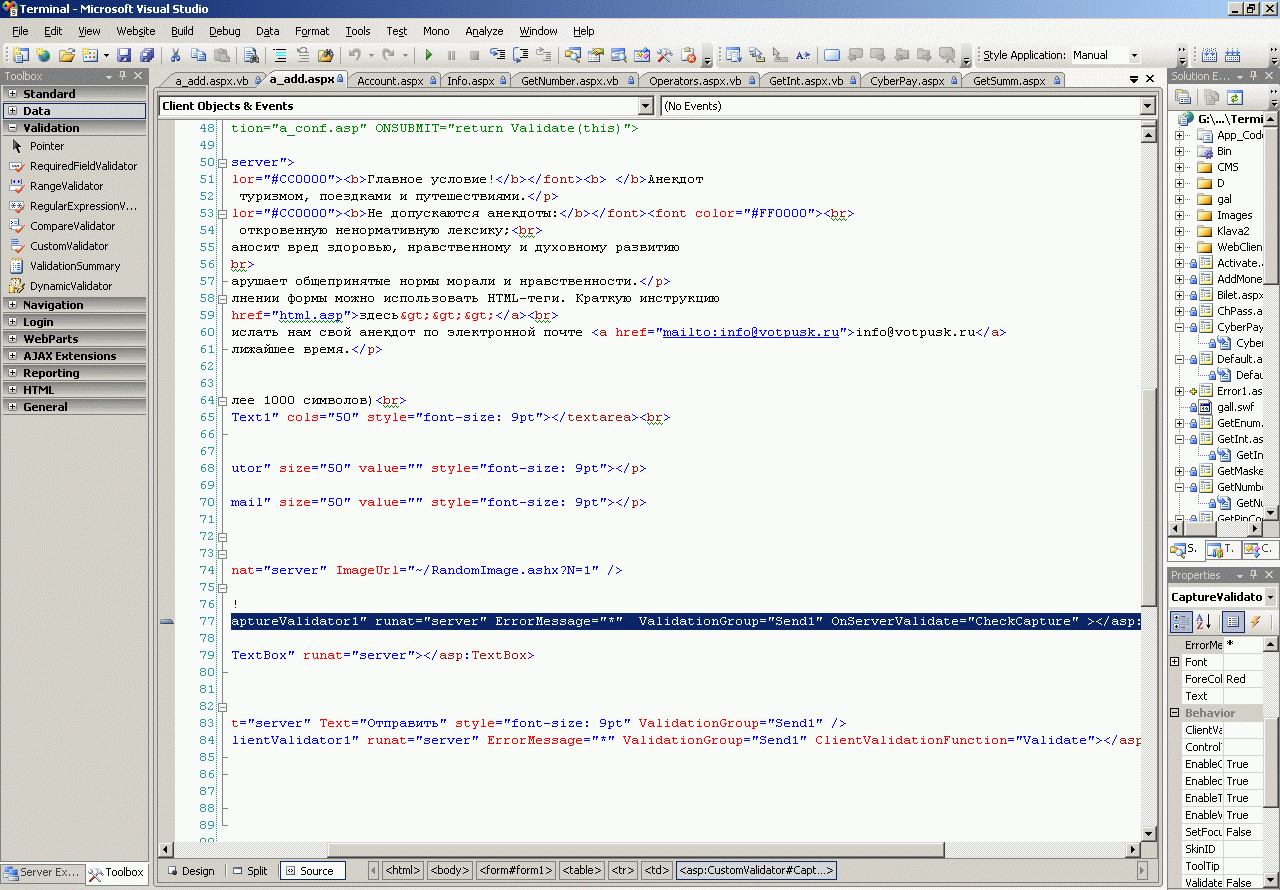Viewport: 1280px width, 890px height.
Task: Expand the Standard toolbox section
Action: [x=12, y=94]
